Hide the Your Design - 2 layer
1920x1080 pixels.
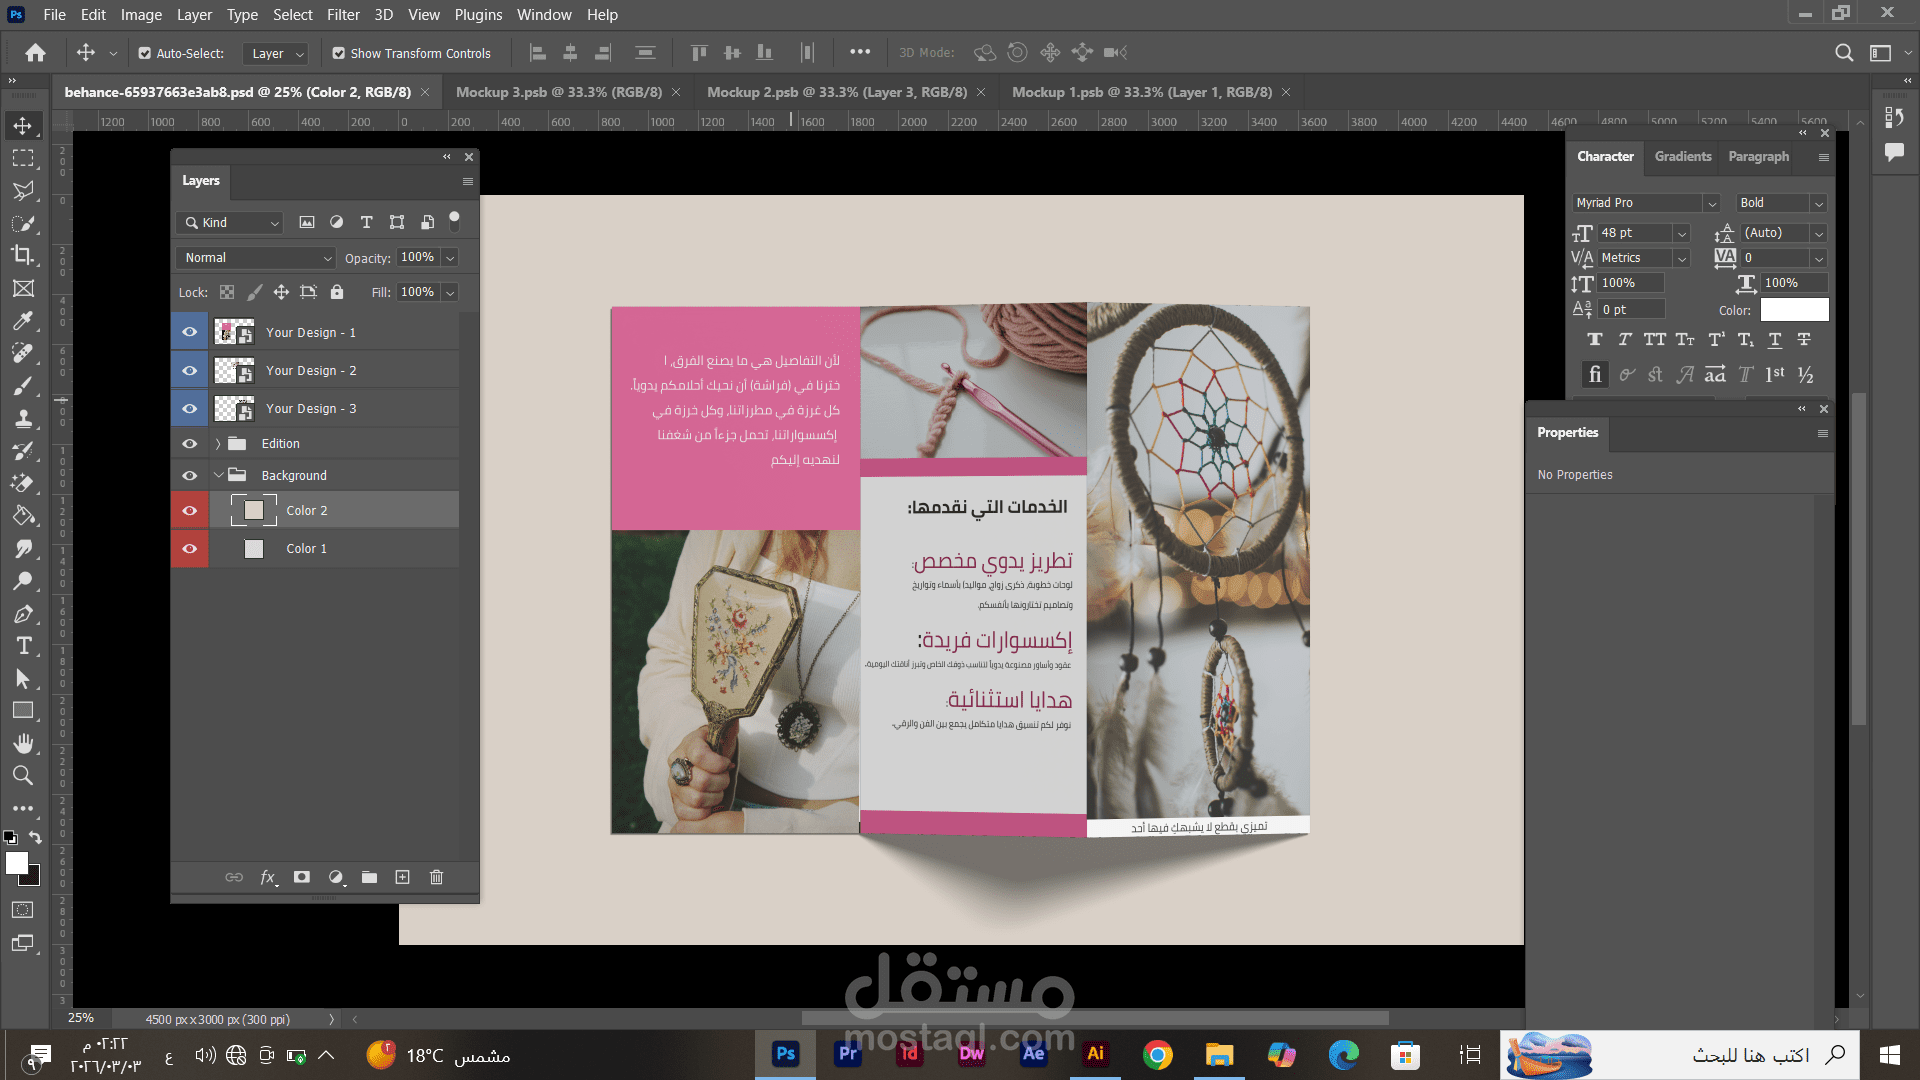[x=189, y=370]
